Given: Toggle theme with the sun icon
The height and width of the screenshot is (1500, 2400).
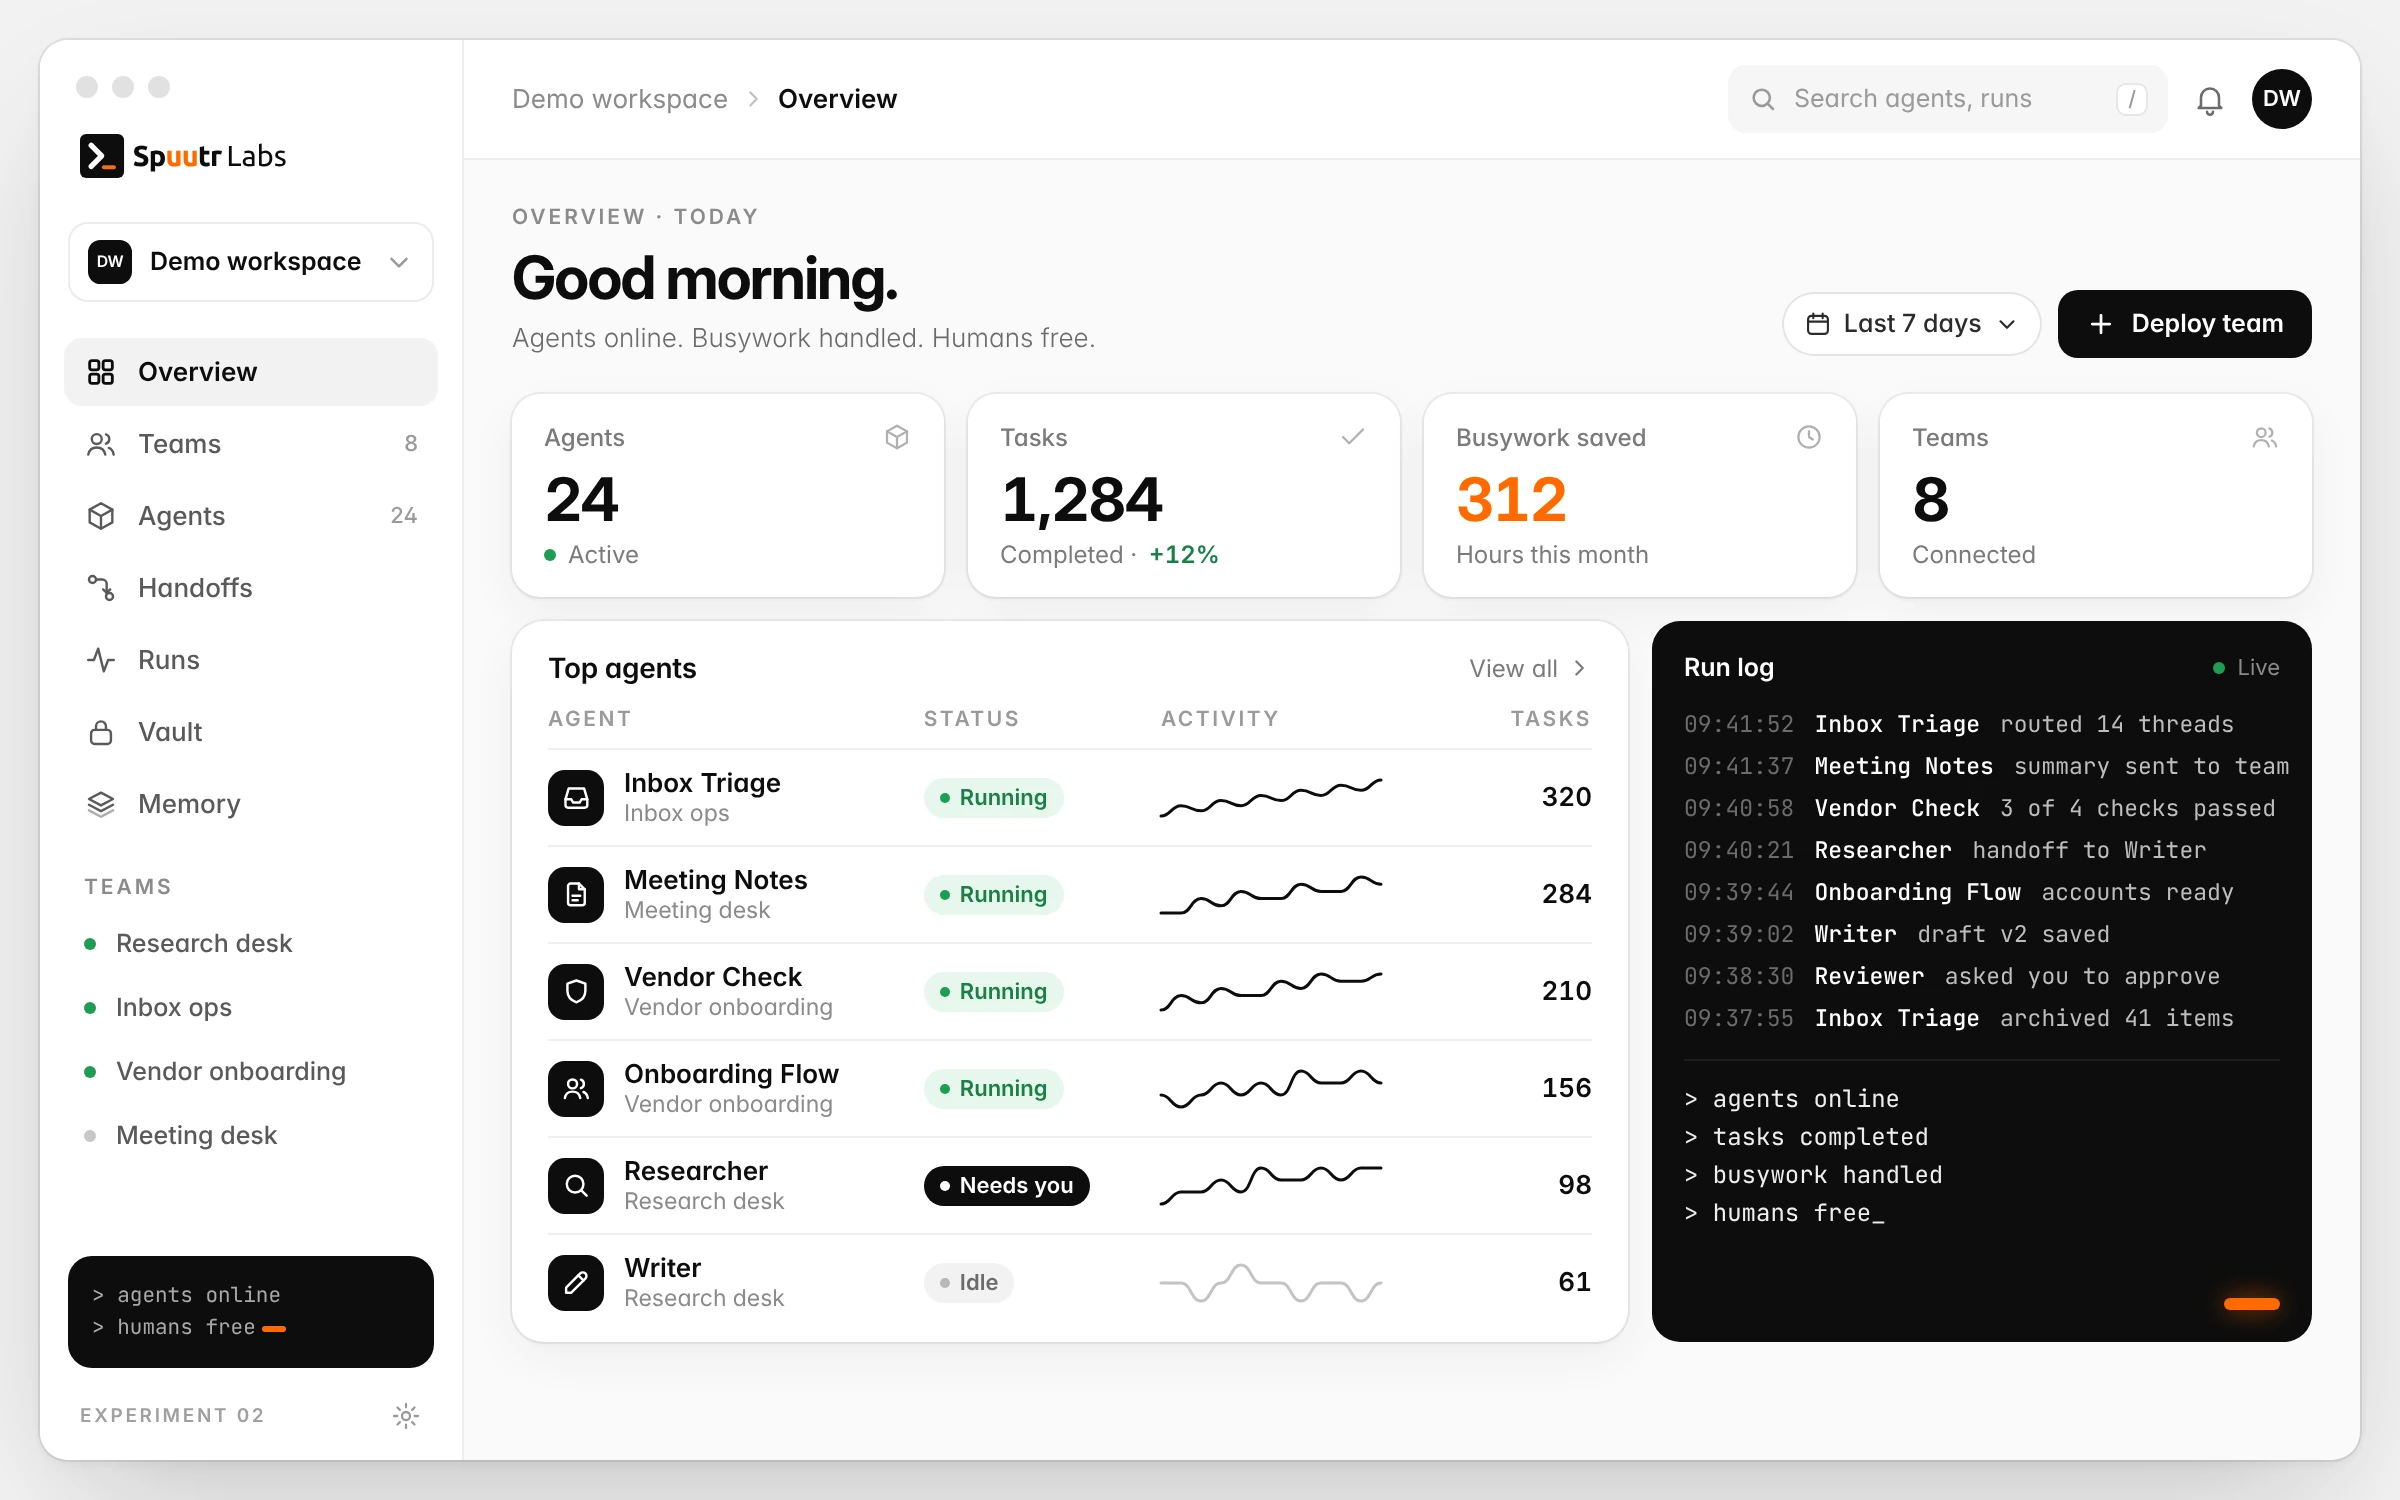Looking at the screenshot, I should pyautogui.click(x=405, y=1415).
